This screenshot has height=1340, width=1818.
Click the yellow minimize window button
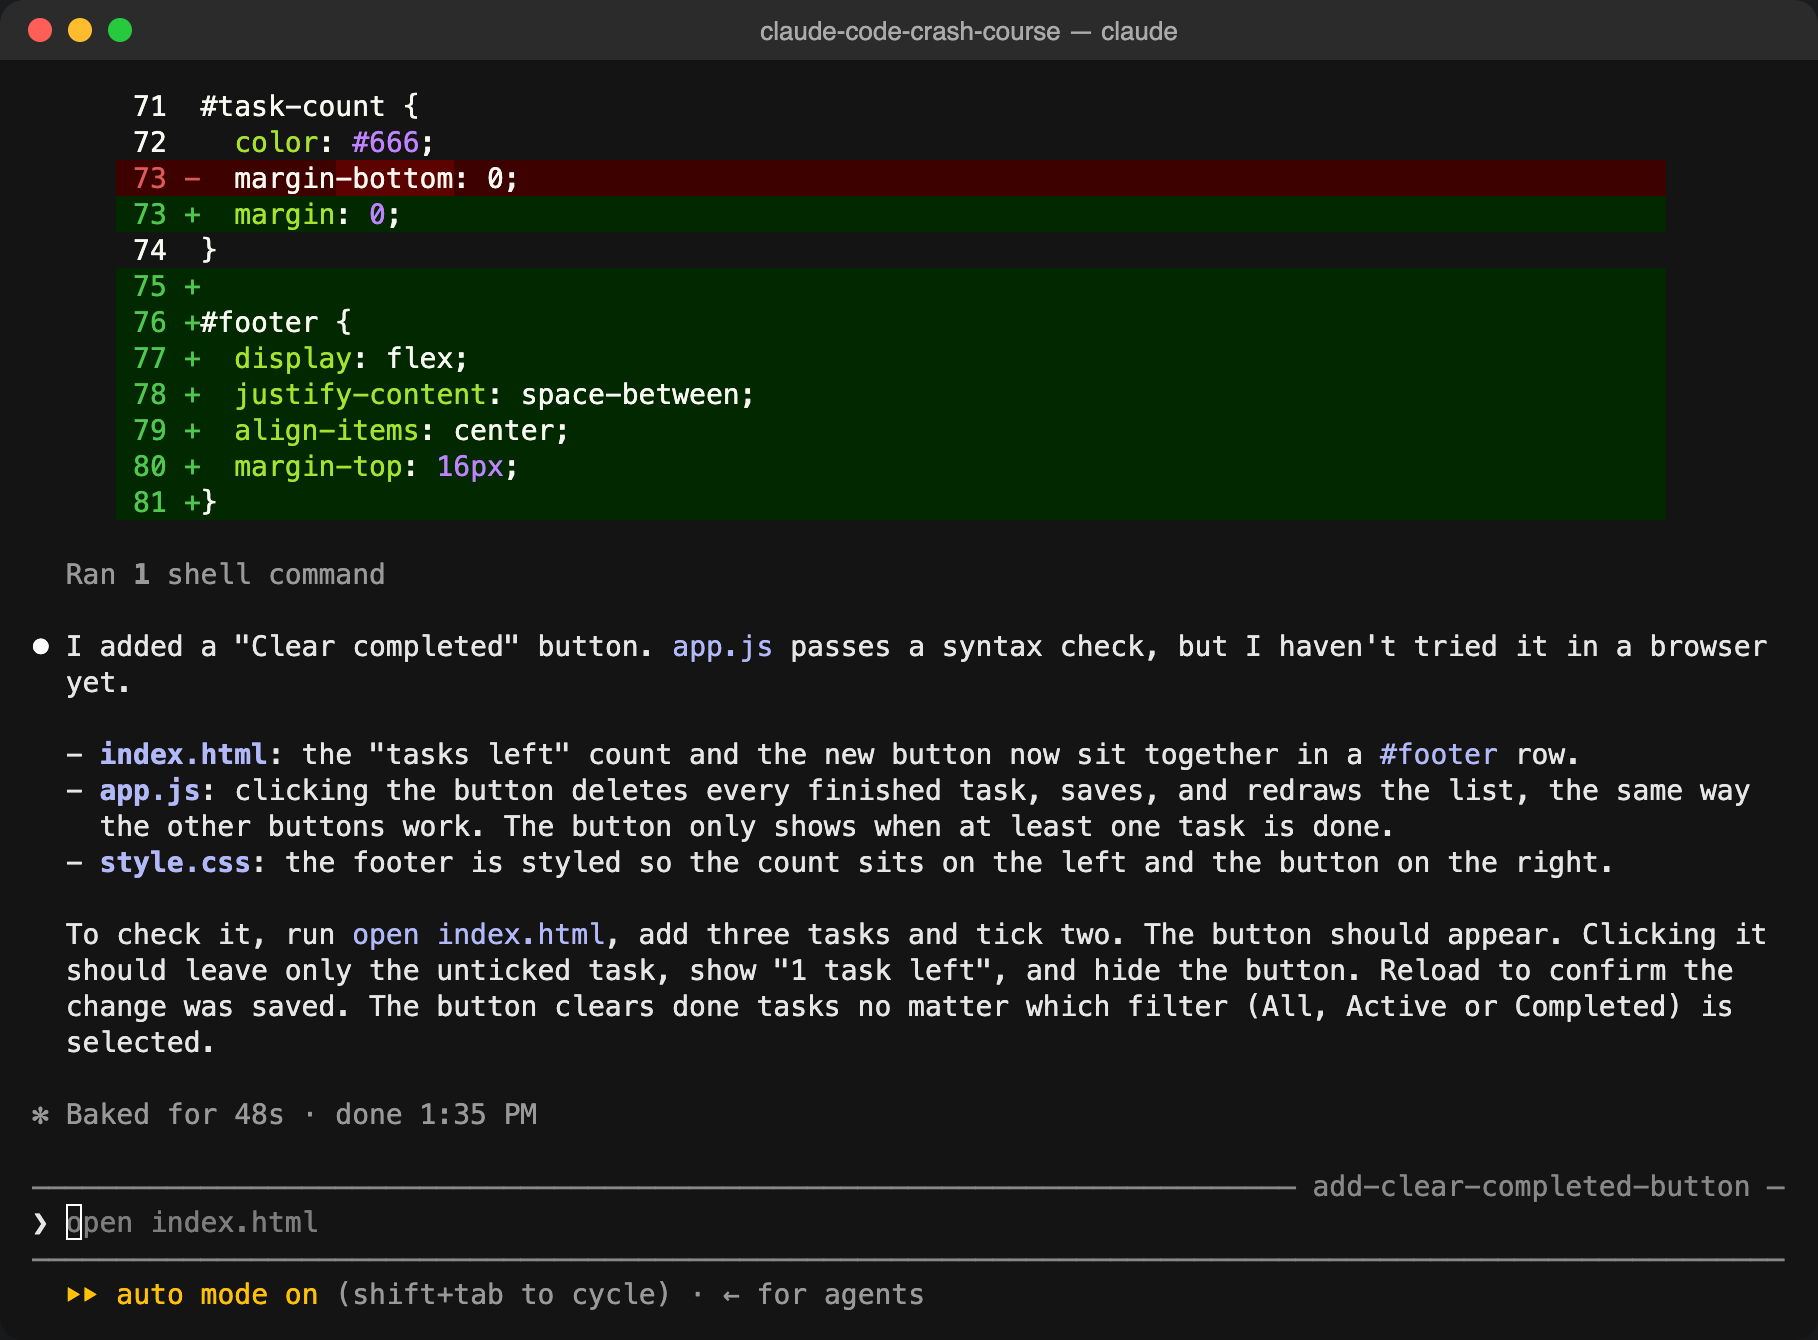point(80,30)
